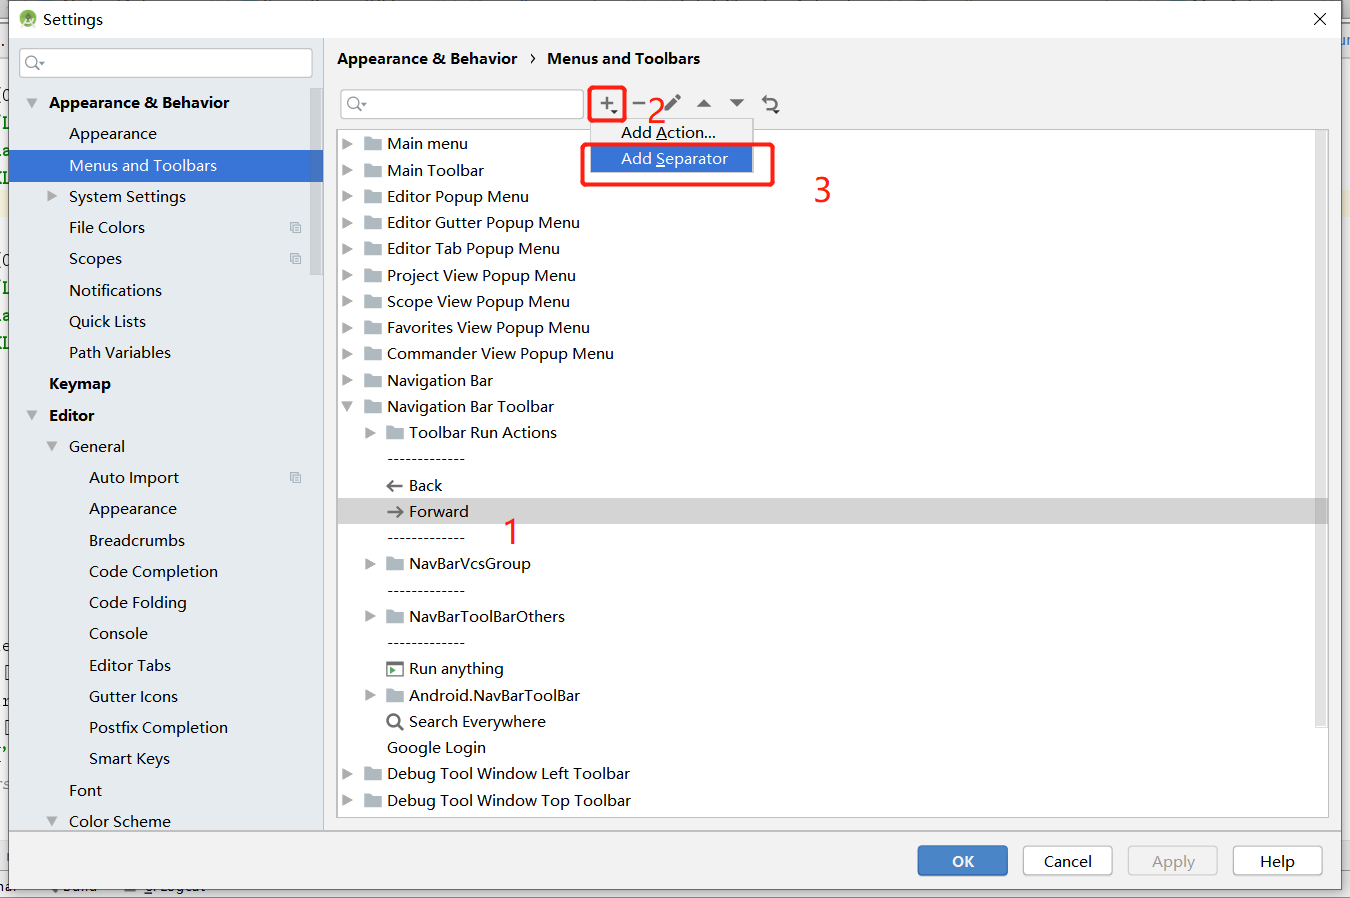The image size is (1350, 898).
Task: Click the Remove (minus) icon
Action: pyautogui.click(x=639, y=104)
